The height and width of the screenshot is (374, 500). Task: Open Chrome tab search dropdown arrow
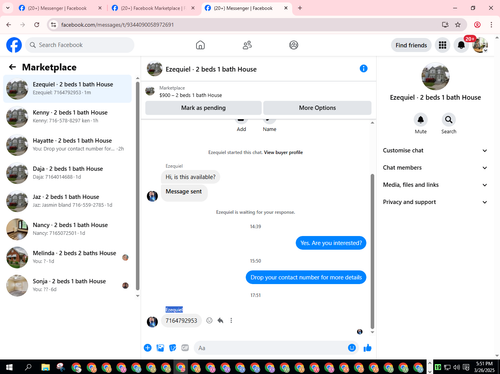8,8
